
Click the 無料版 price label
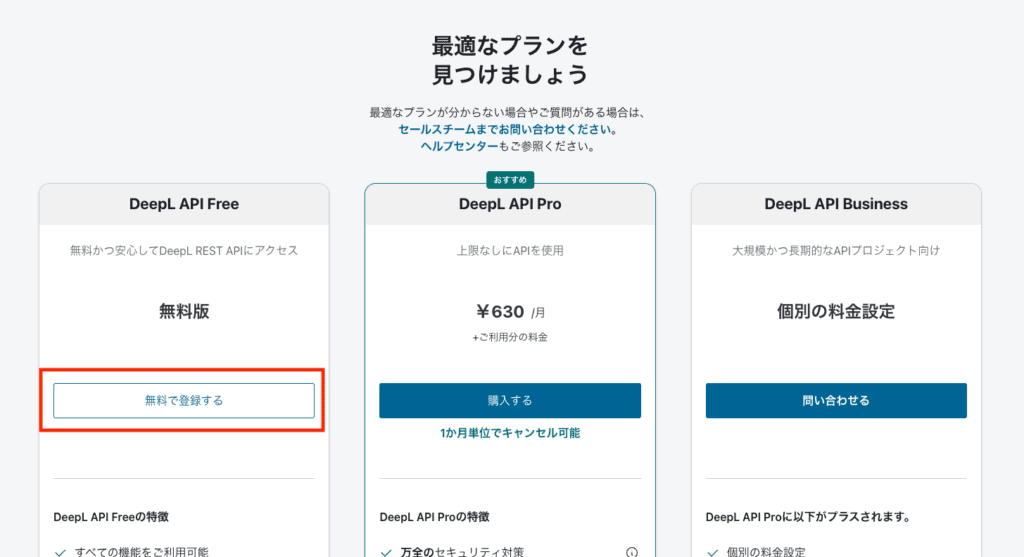point(184,312)
